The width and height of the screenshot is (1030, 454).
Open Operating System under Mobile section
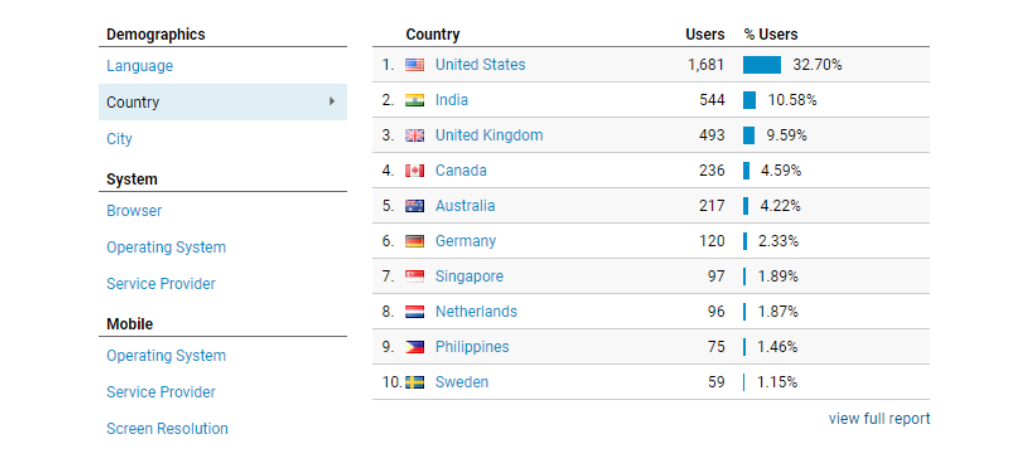(x=166, y=356)
